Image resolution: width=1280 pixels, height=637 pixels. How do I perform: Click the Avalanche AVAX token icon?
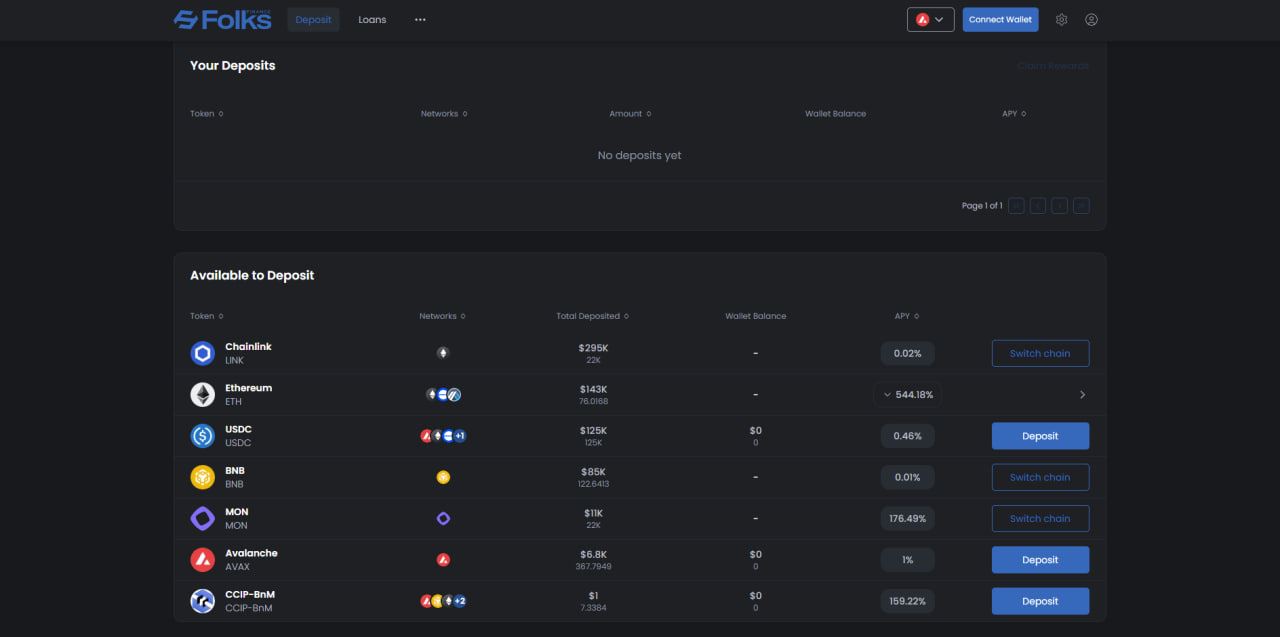point(203,560)
